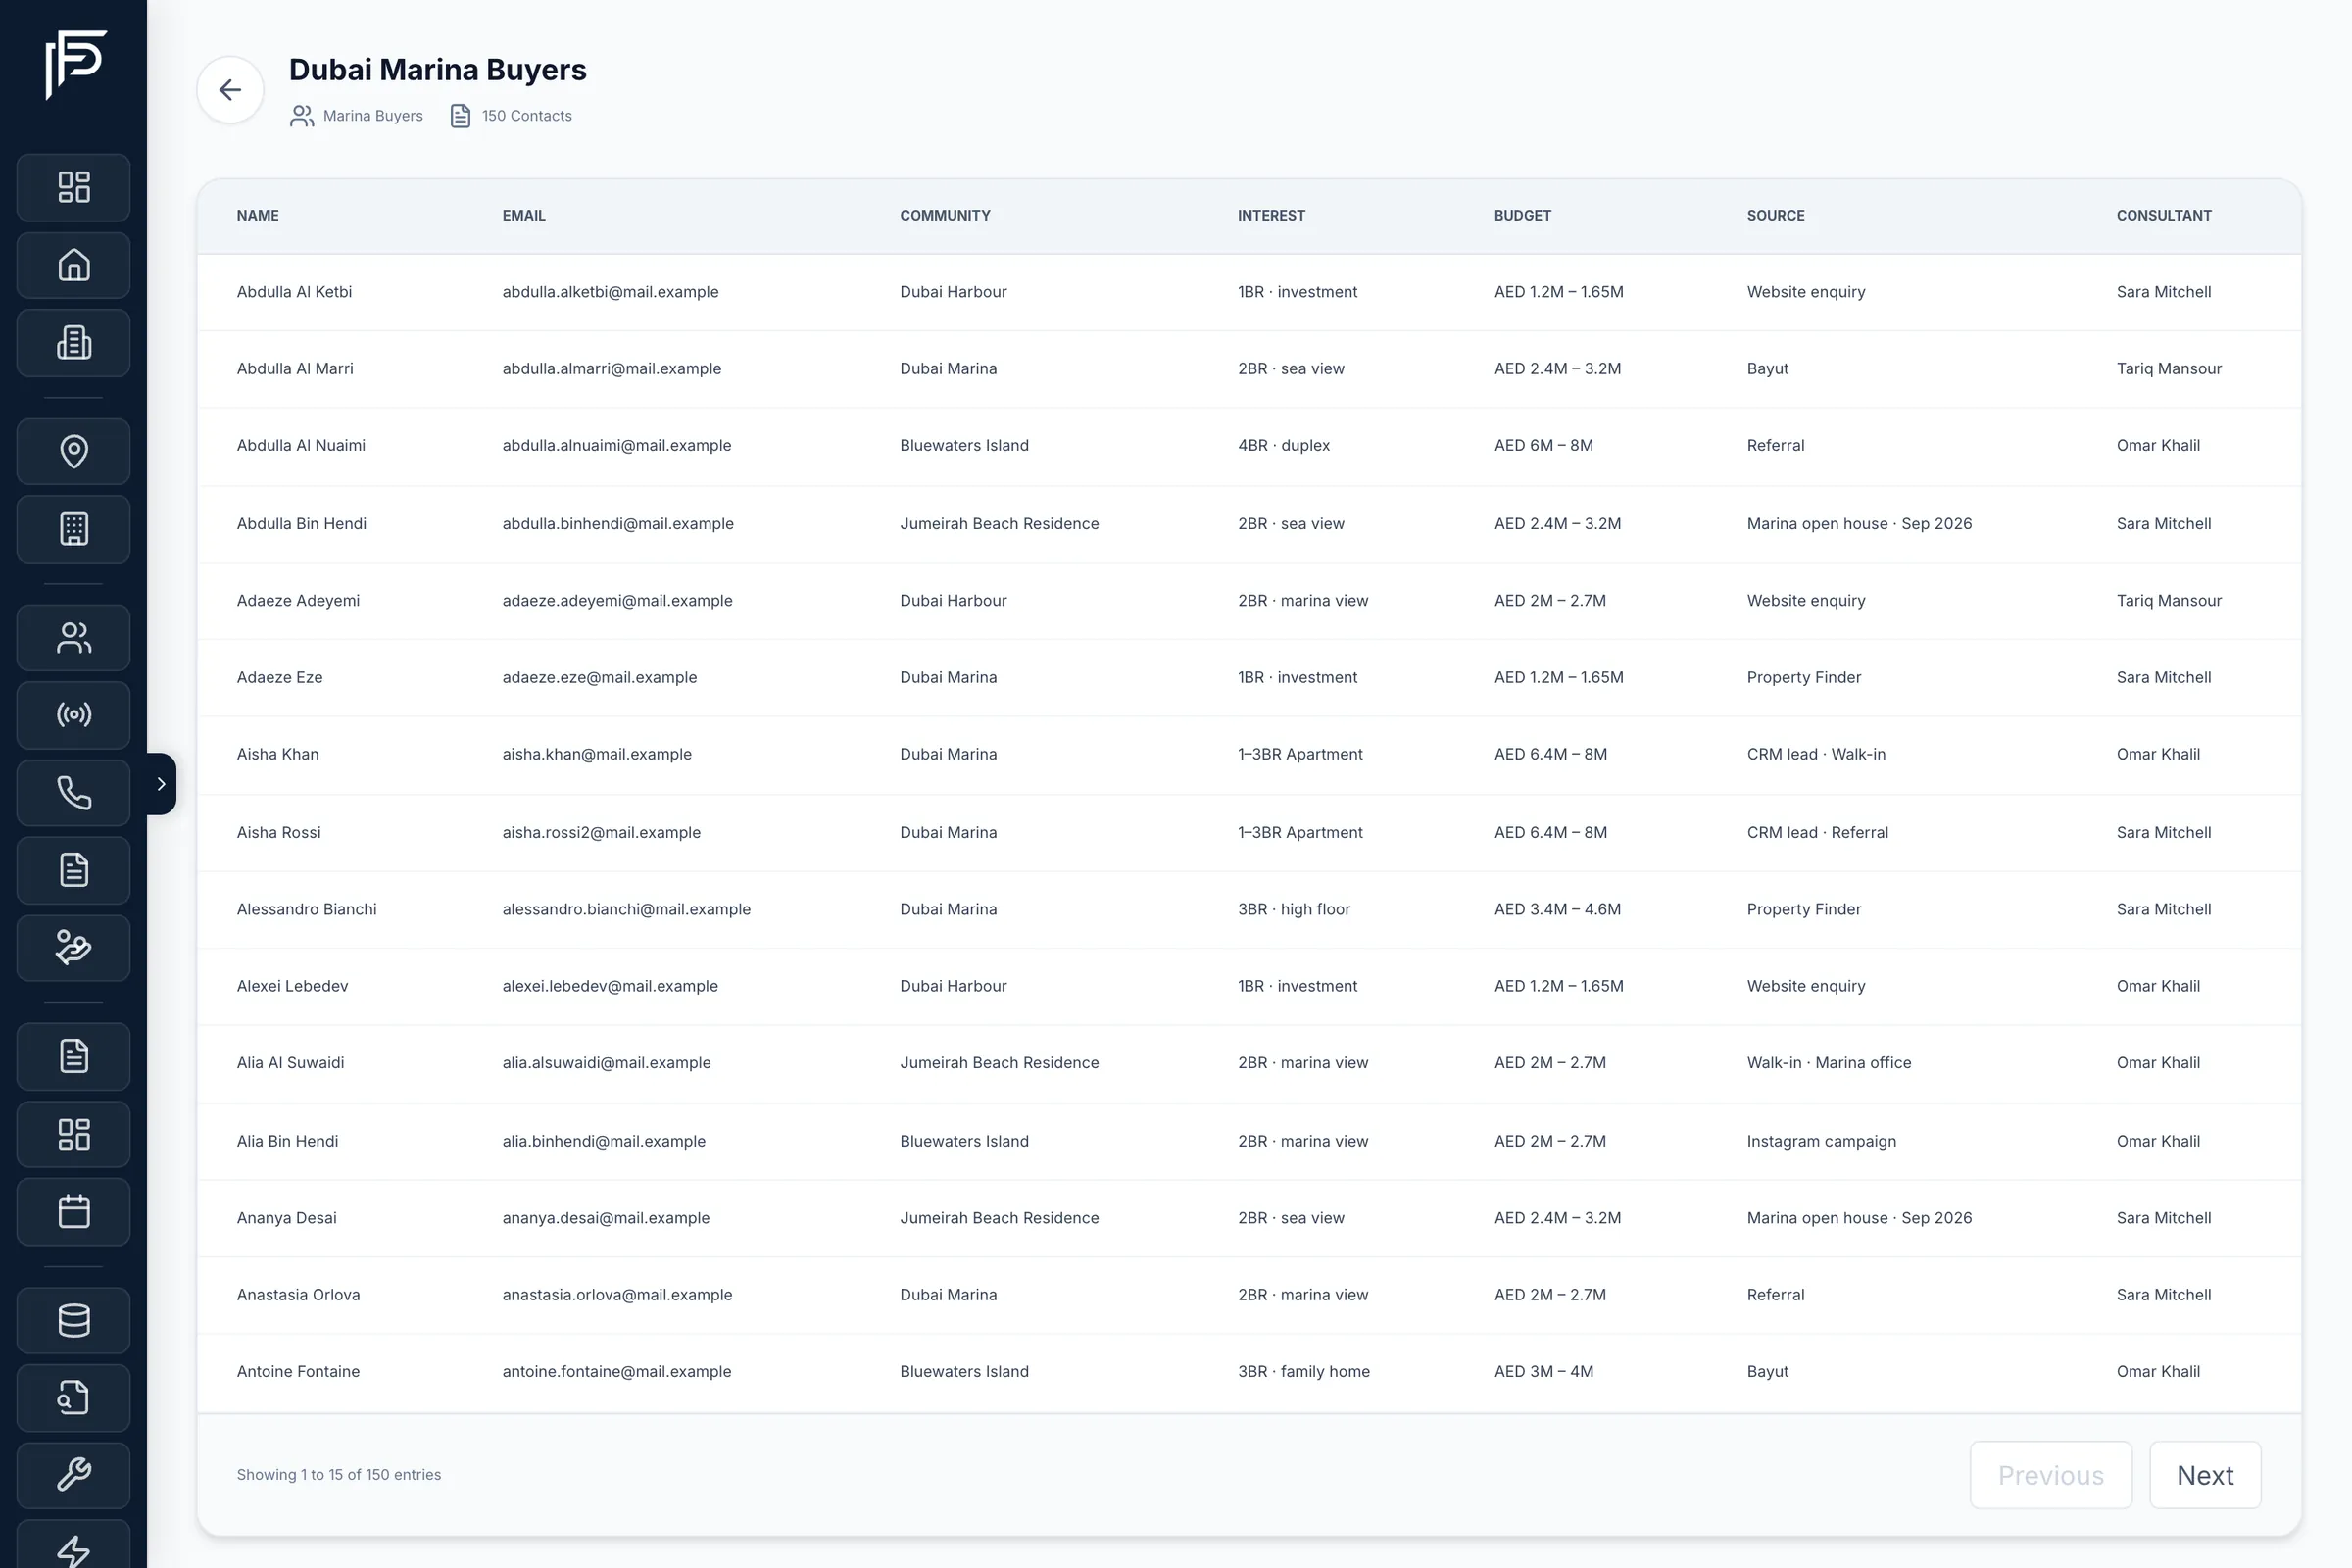
Task: Sort by the BUDGET column header
Action: pos(1522,215)
